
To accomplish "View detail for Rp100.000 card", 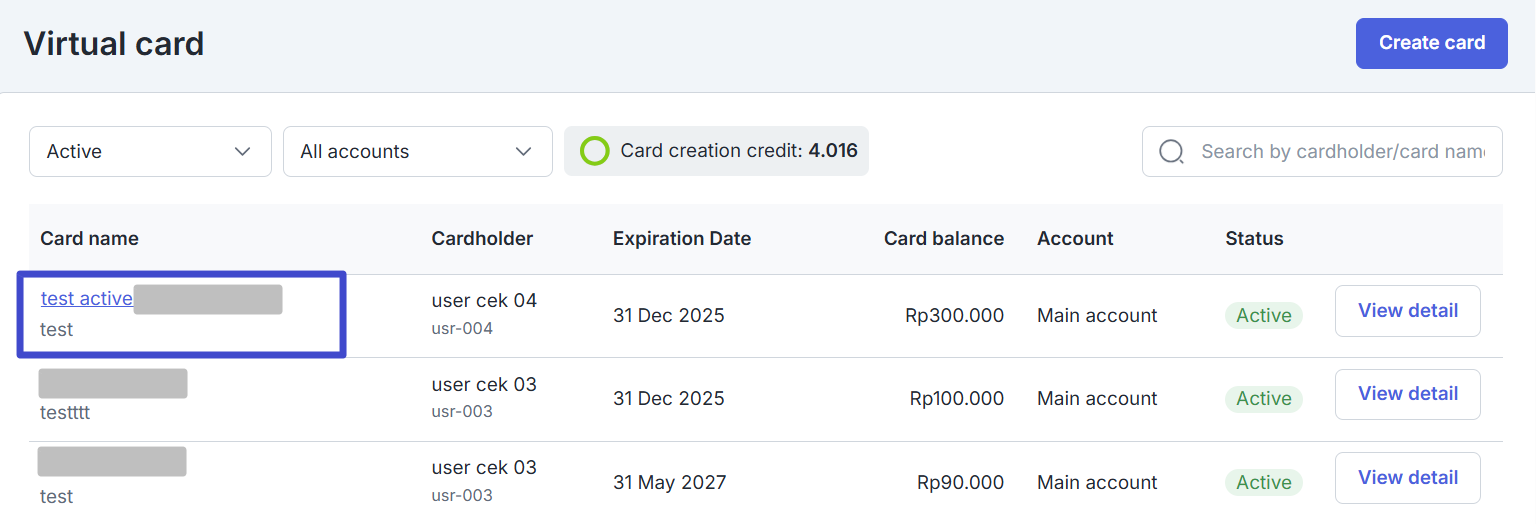I will click(x=1407, y=394).
